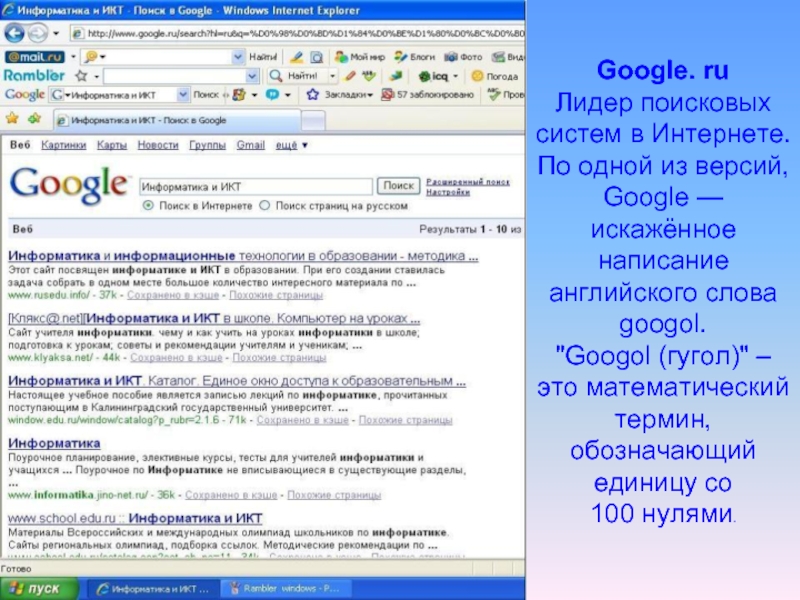Click the Google logo on the results page
800x600 pixels.
click(x=69, y=185)
